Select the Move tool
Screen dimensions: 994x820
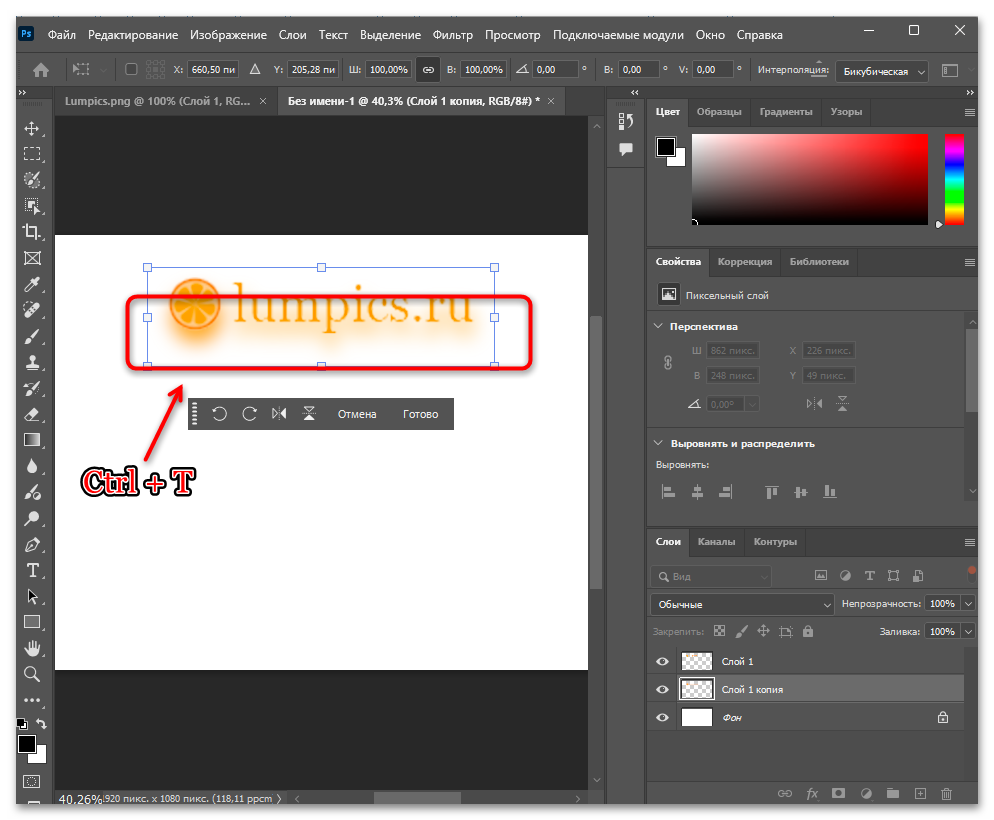pos(32,129)
